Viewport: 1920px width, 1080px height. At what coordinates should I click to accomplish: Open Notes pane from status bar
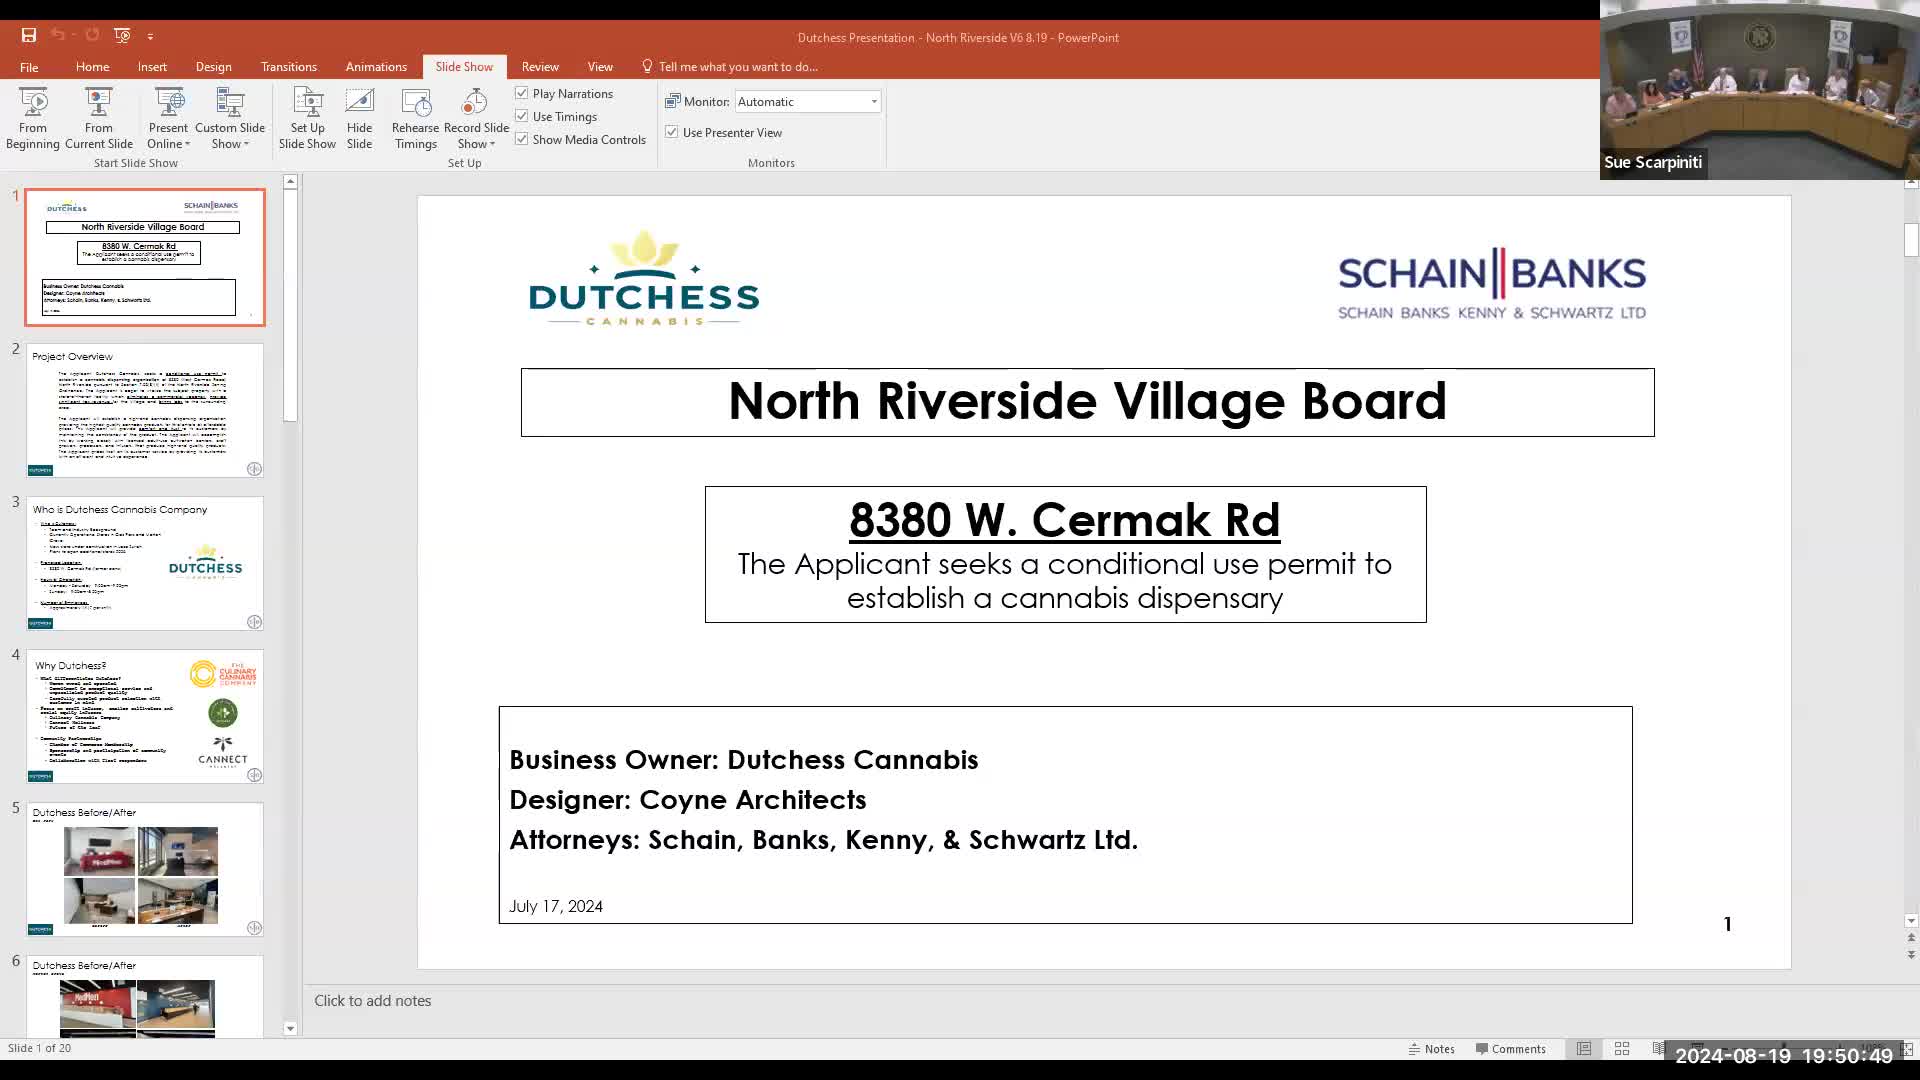tap(1431, 1049)
